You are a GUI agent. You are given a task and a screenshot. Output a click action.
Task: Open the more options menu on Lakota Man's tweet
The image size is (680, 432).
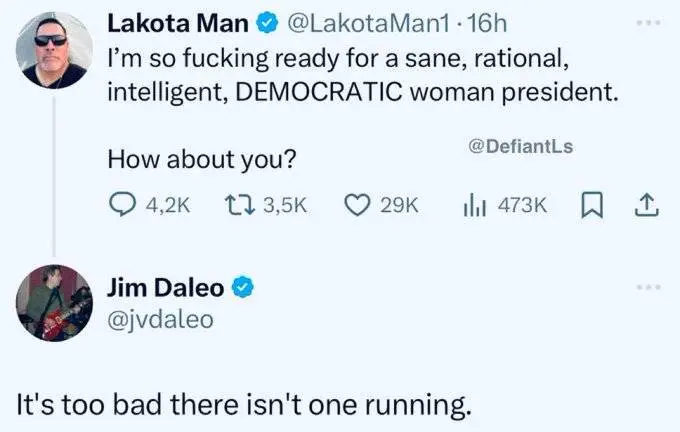[646, 21]
